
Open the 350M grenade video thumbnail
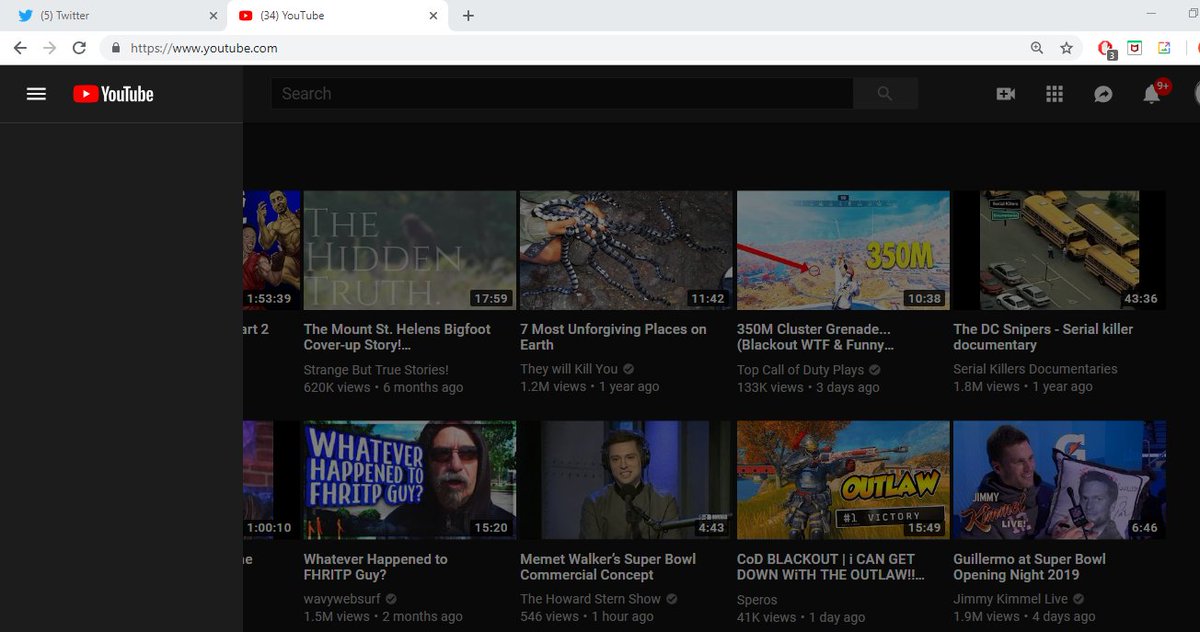click(843, 251)
